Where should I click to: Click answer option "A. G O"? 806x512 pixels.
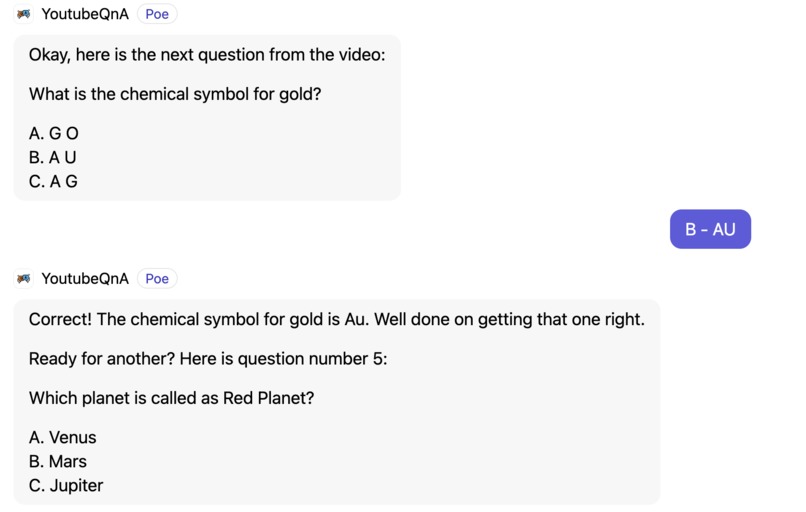pos(54,133)
